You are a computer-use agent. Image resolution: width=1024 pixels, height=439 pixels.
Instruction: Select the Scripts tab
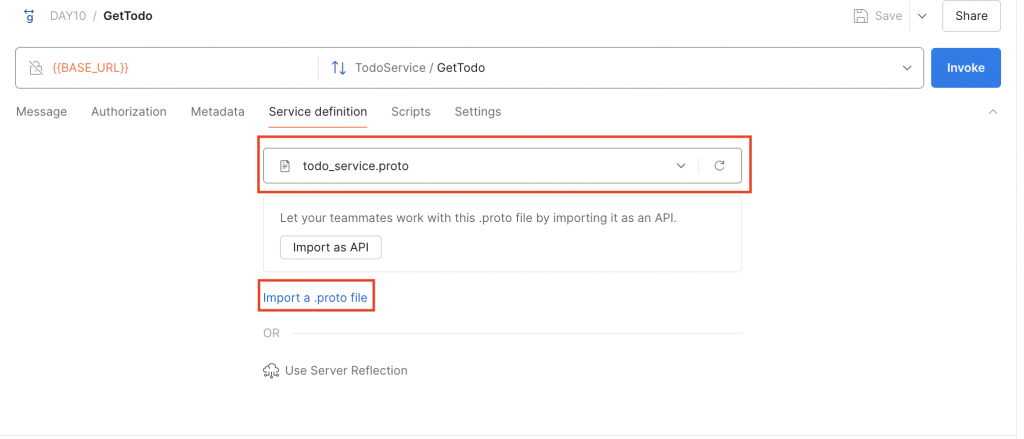(411, 112)
